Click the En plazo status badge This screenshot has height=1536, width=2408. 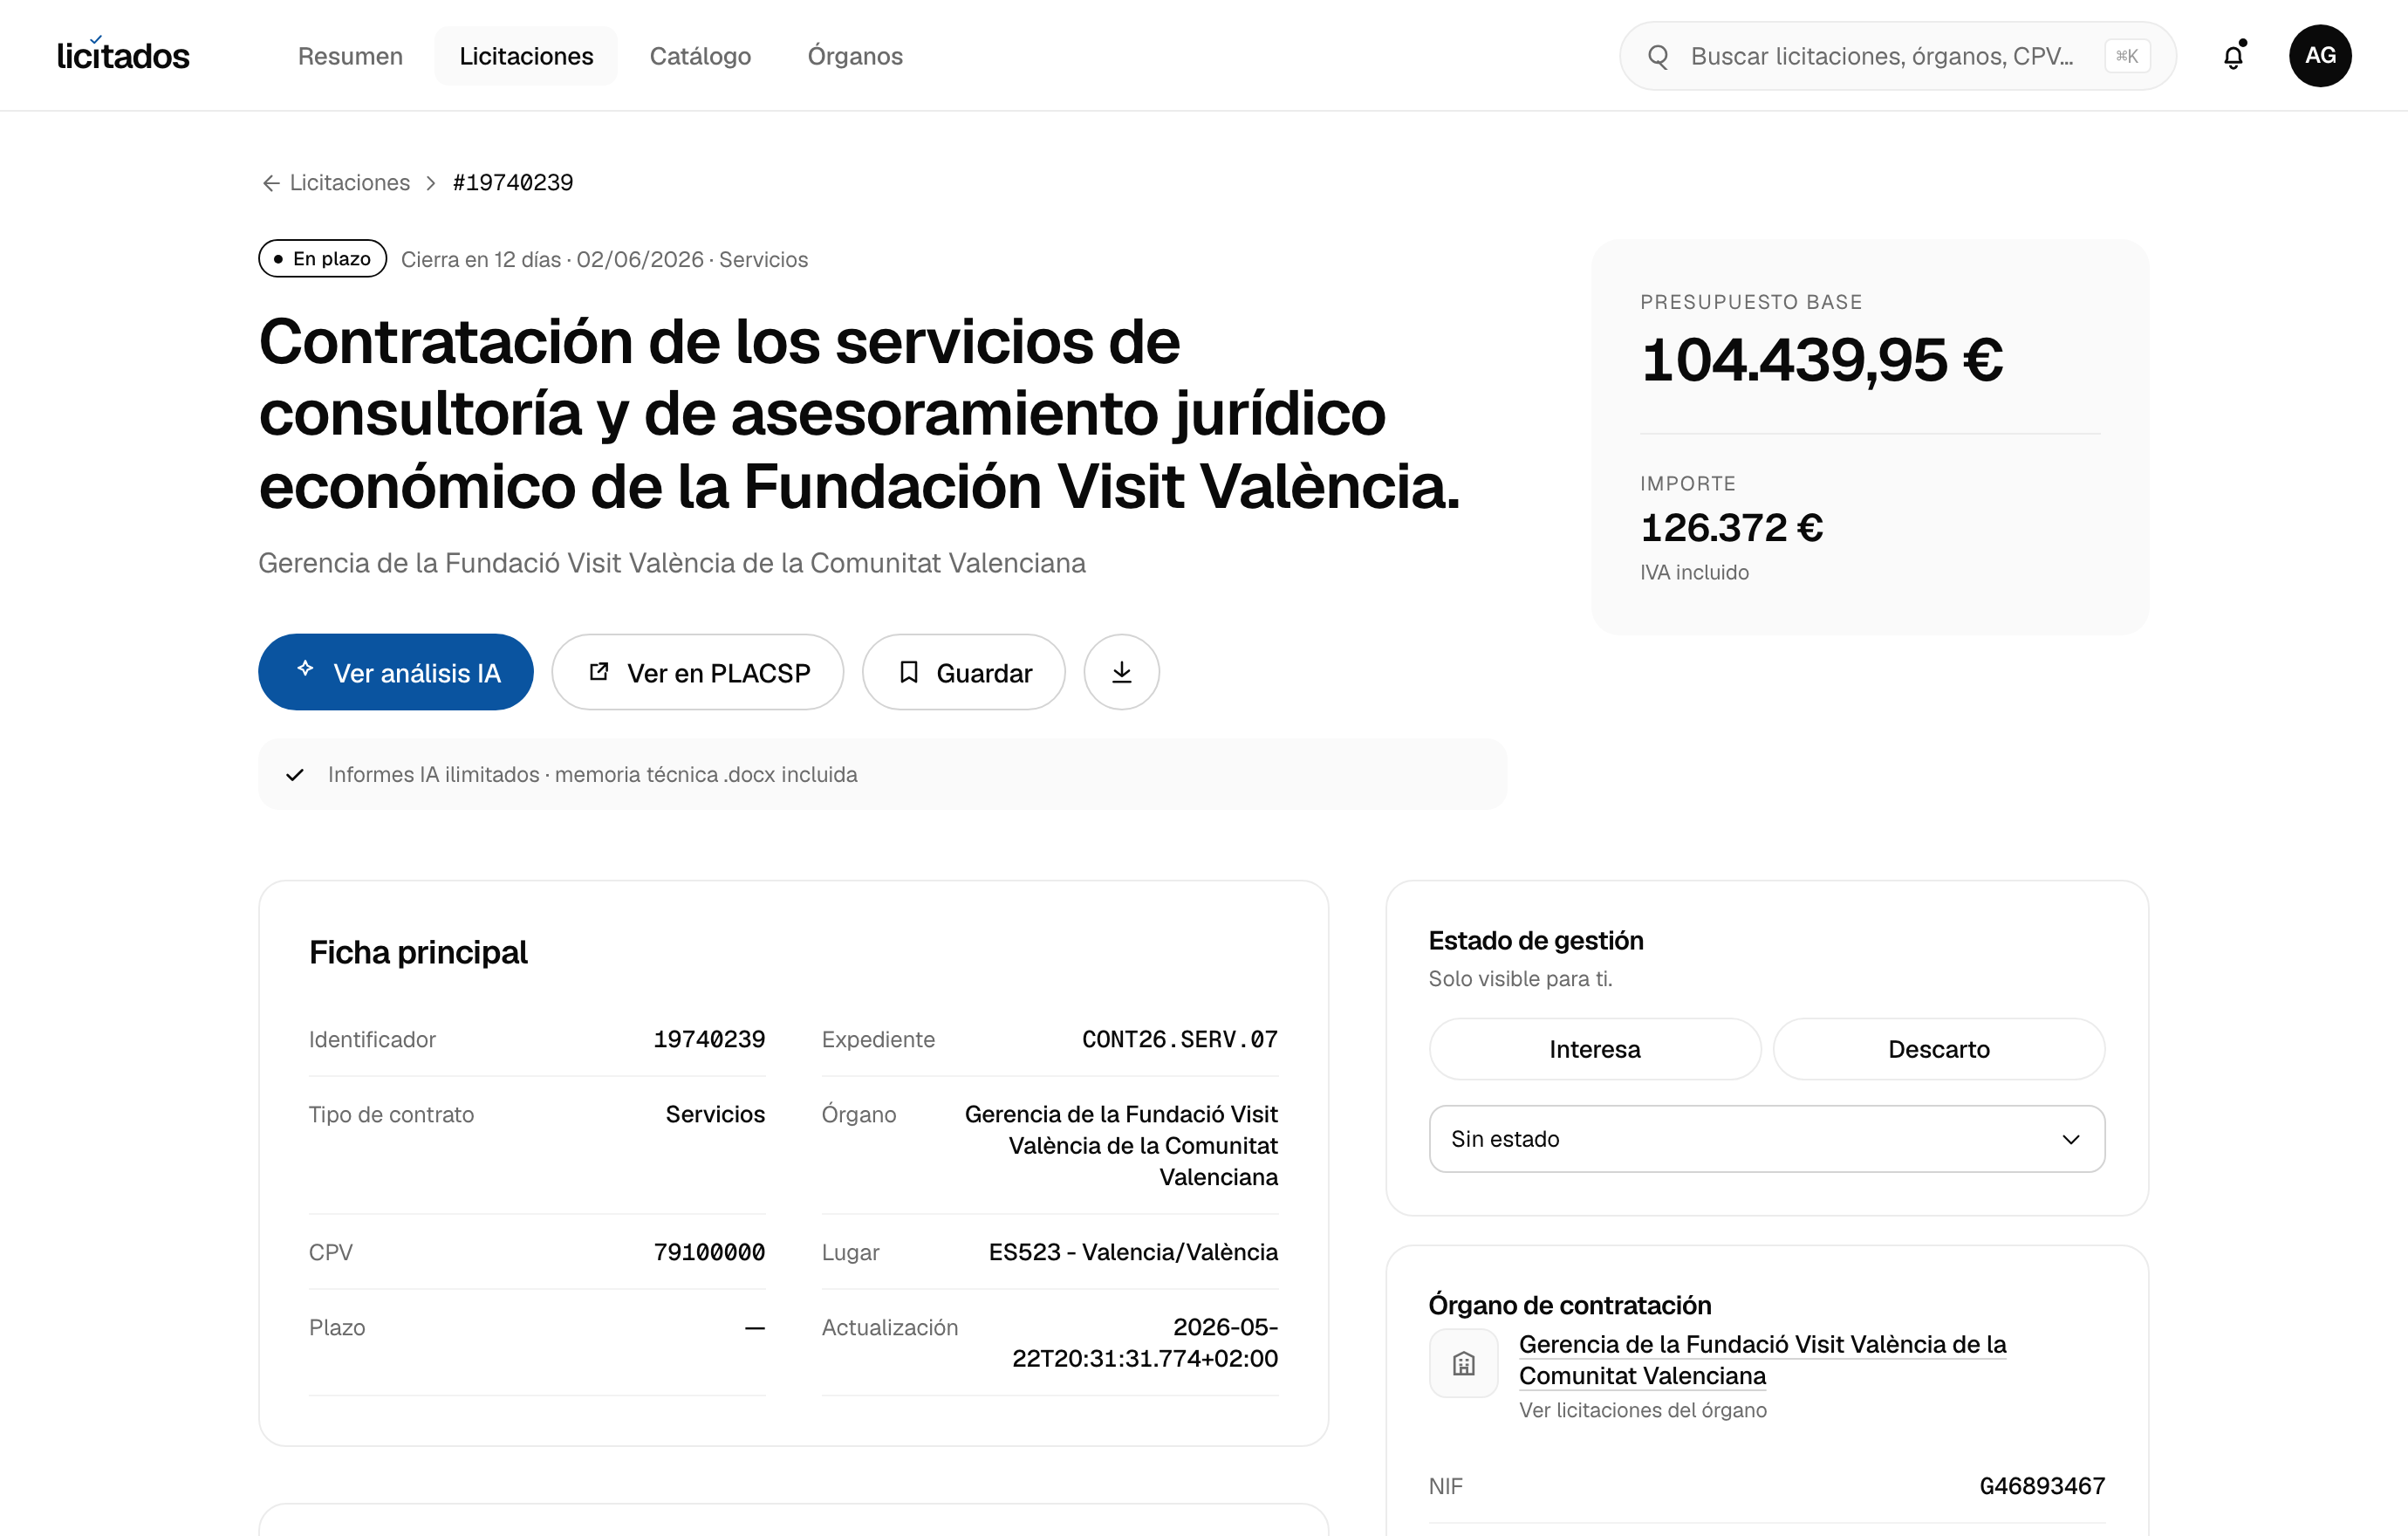click(x=322, y=259)
